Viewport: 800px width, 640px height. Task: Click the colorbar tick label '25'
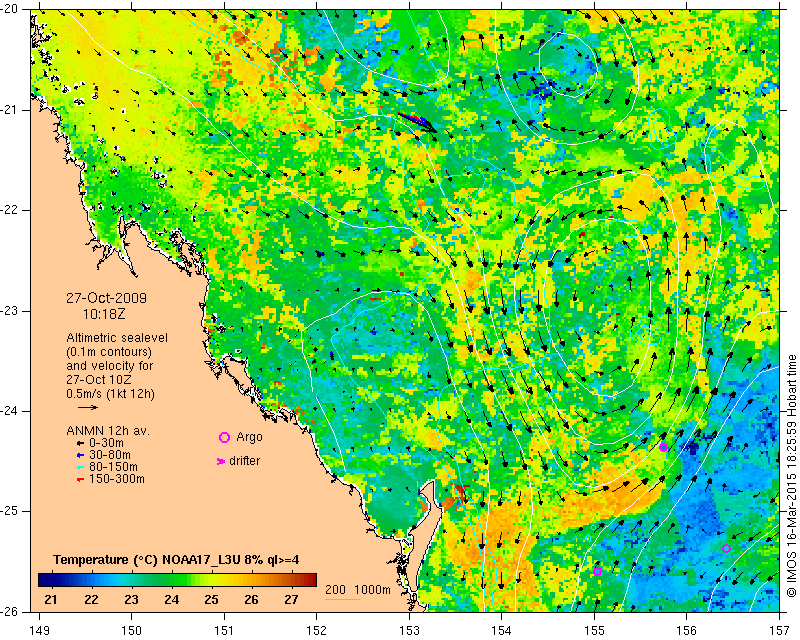tap(211, 599)
